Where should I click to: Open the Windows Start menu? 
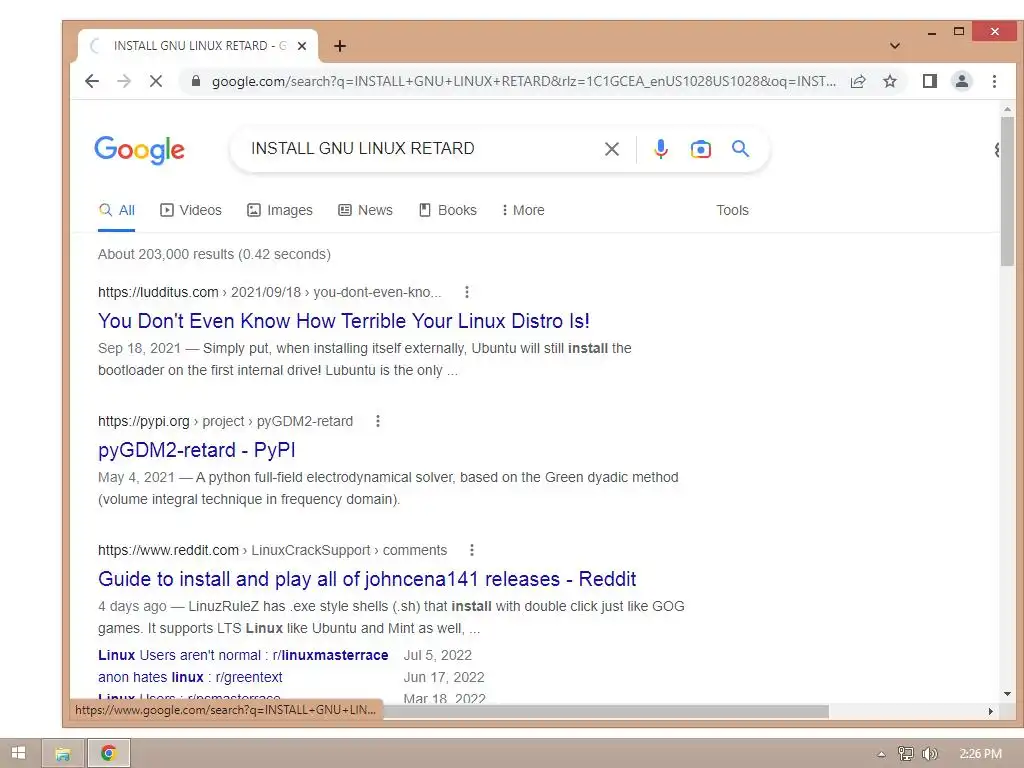coord(18,753)
